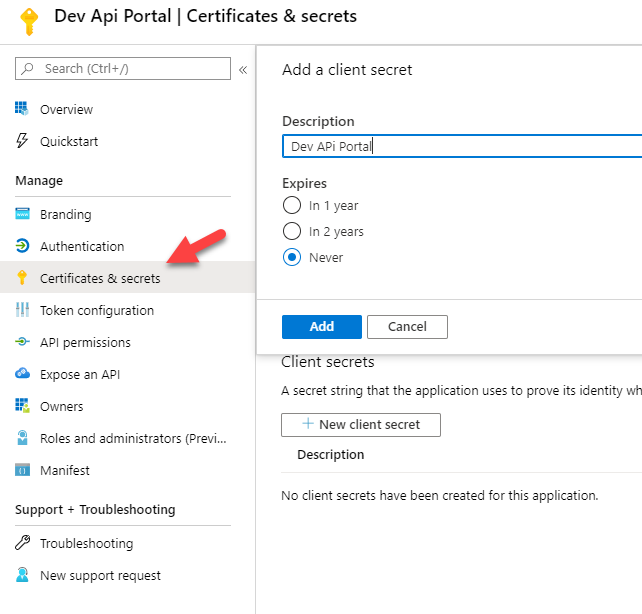This screenshot has height=614, width=642.
Task: Open Certificates & secrets menu item
Action: 100,278
